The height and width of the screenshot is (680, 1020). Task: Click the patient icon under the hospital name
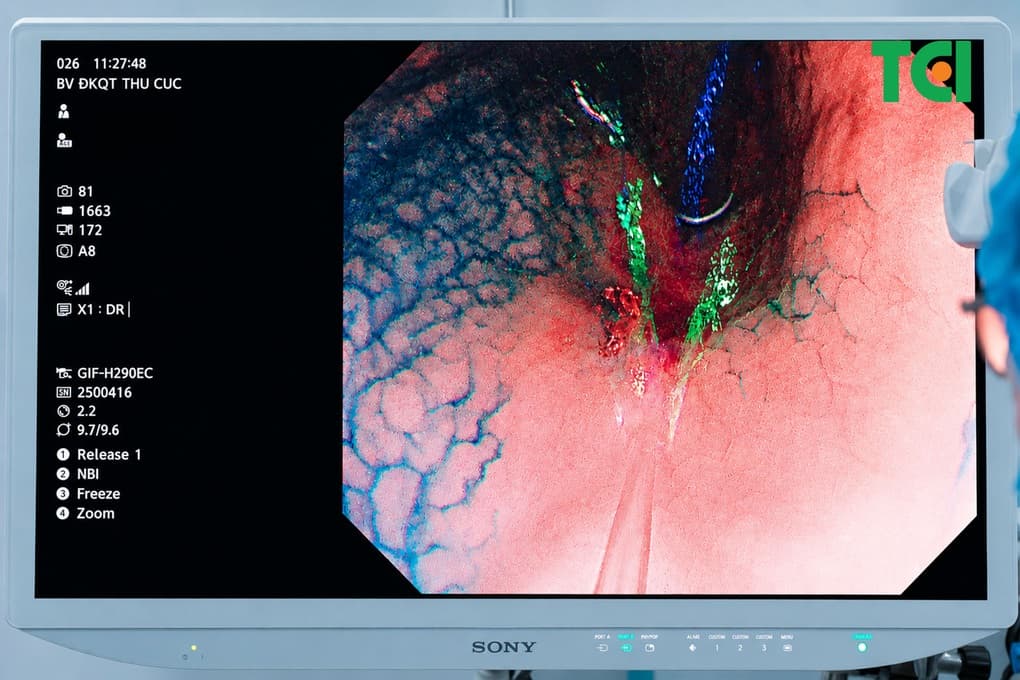63,111
